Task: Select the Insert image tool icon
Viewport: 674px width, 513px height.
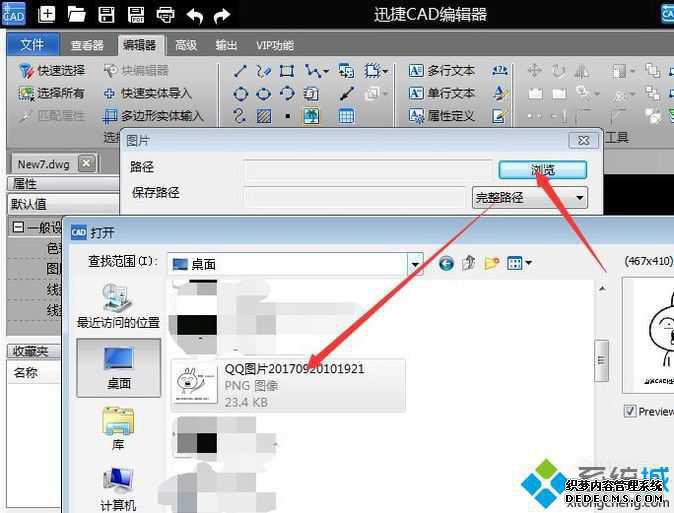Action: click(x=312, y=116)
